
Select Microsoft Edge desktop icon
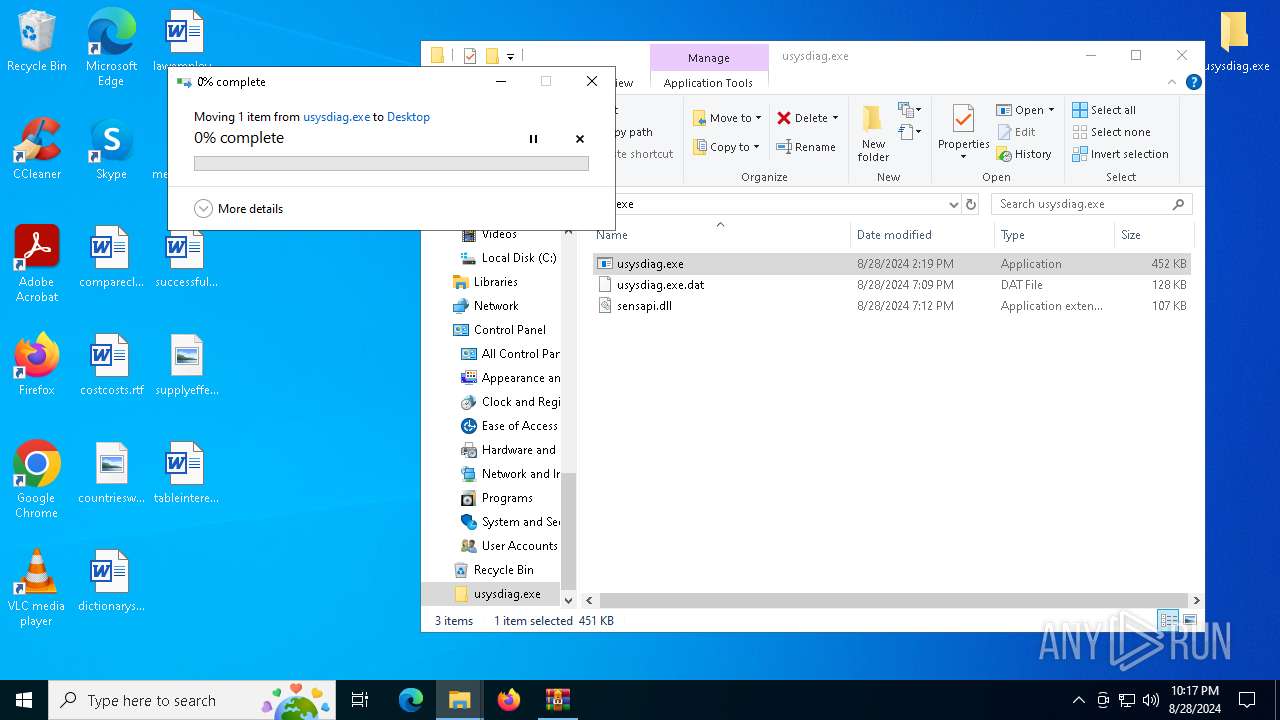111,48
